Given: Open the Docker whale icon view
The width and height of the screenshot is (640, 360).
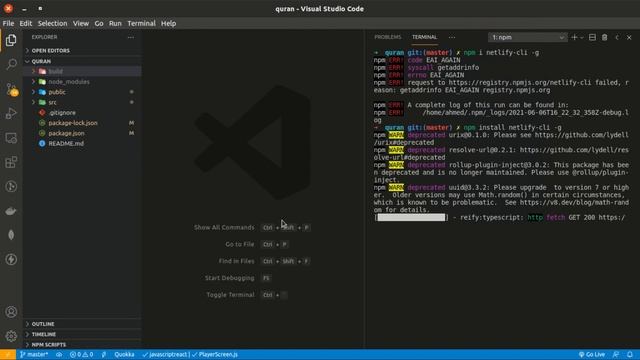Looking at the screenshot, I should [x=11, y=211].
